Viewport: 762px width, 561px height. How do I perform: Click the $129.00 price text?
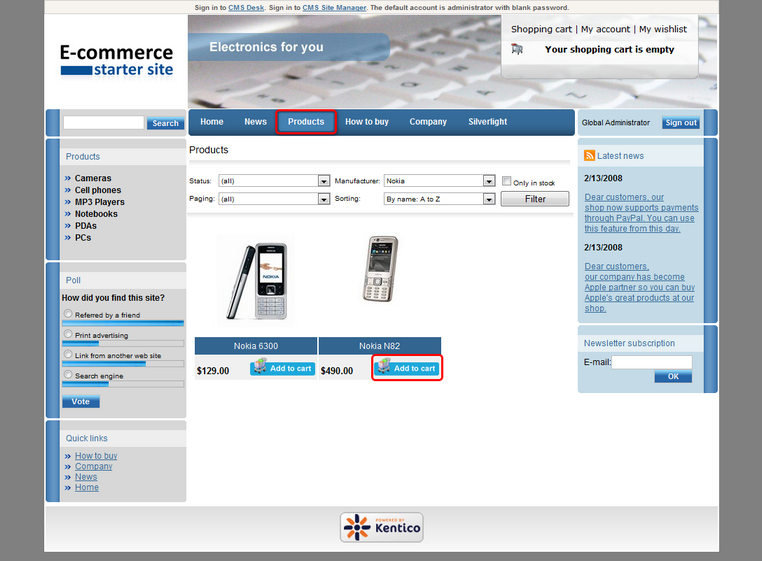point(213,371)
